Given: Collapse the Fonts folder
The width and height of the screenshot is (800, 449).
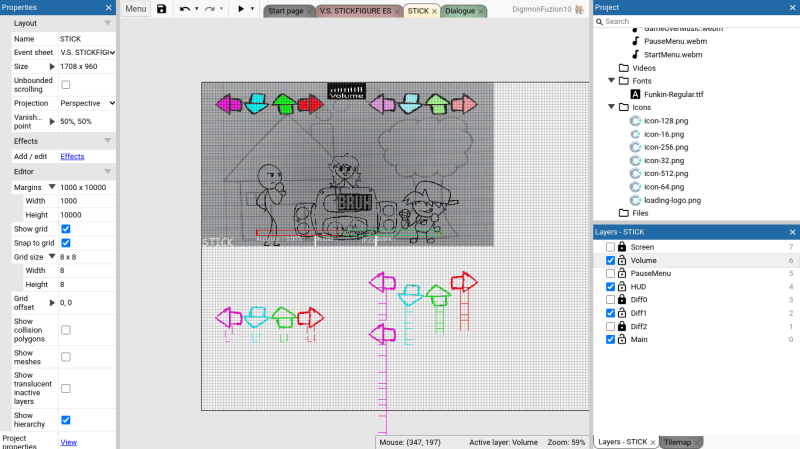Looking at the screenshot, I should point(611,81).
